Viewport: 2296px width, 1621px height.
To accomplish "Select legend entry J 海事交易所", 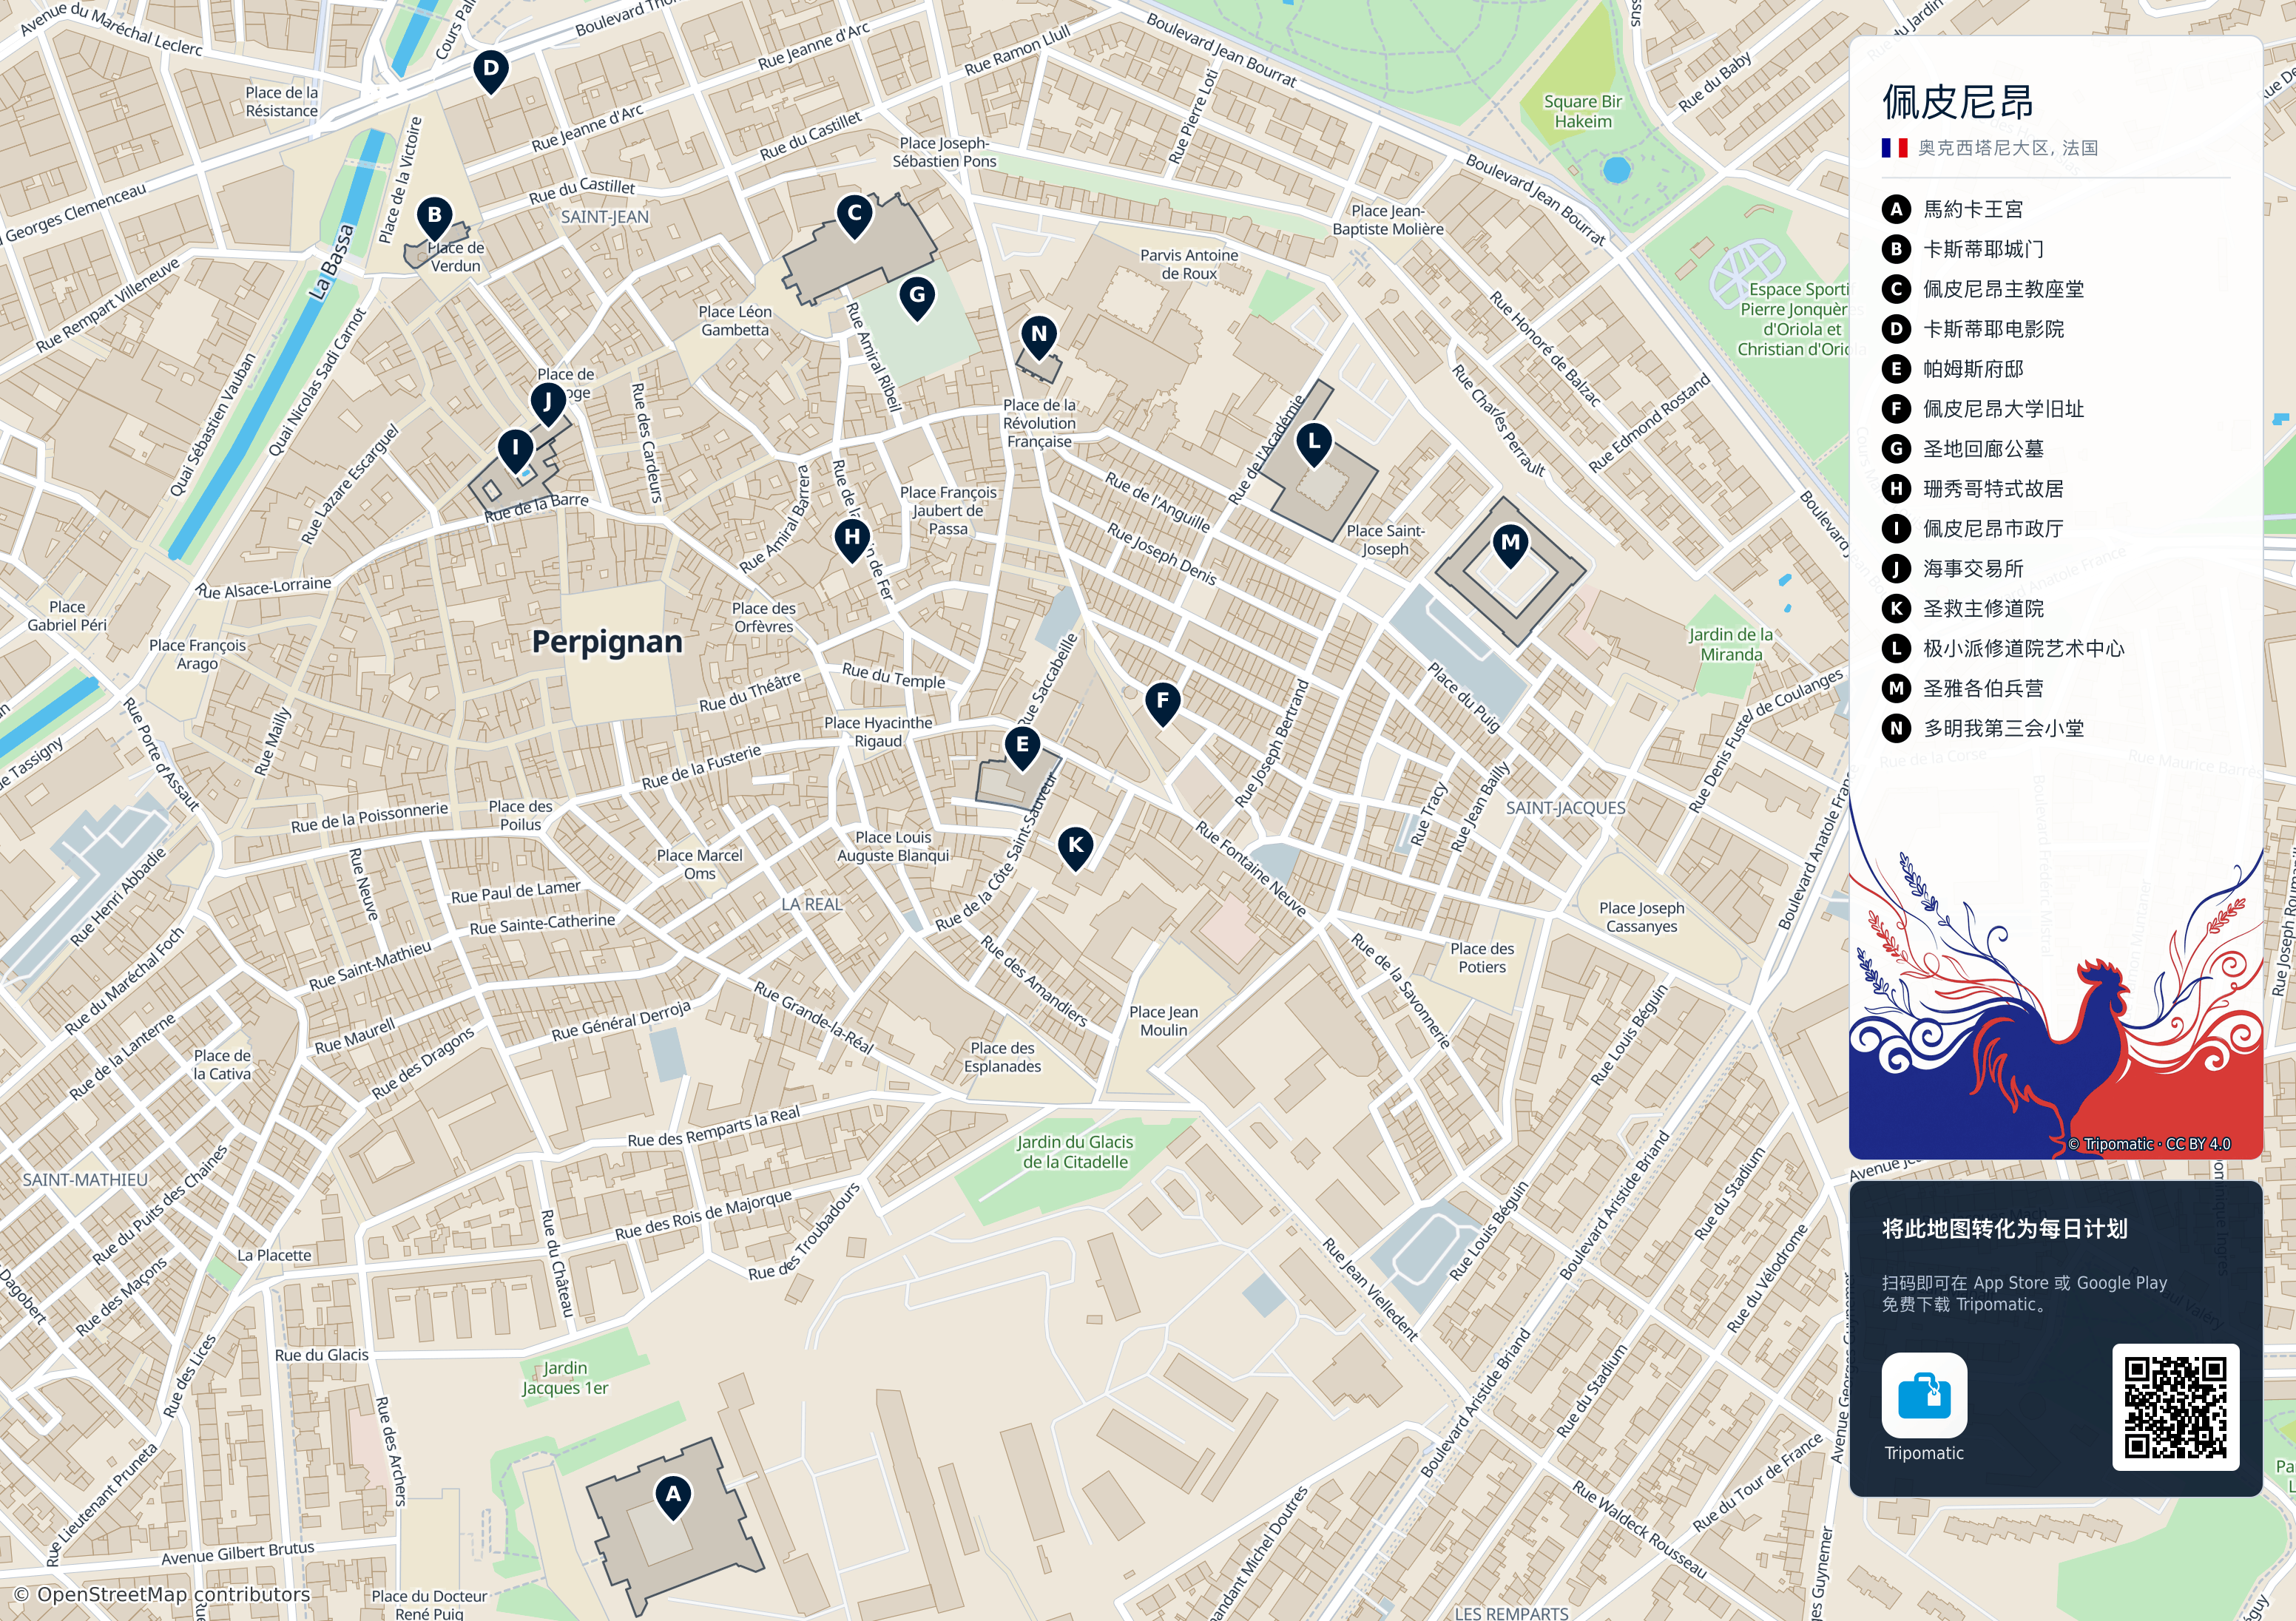I will click(x=1953, y=569).
